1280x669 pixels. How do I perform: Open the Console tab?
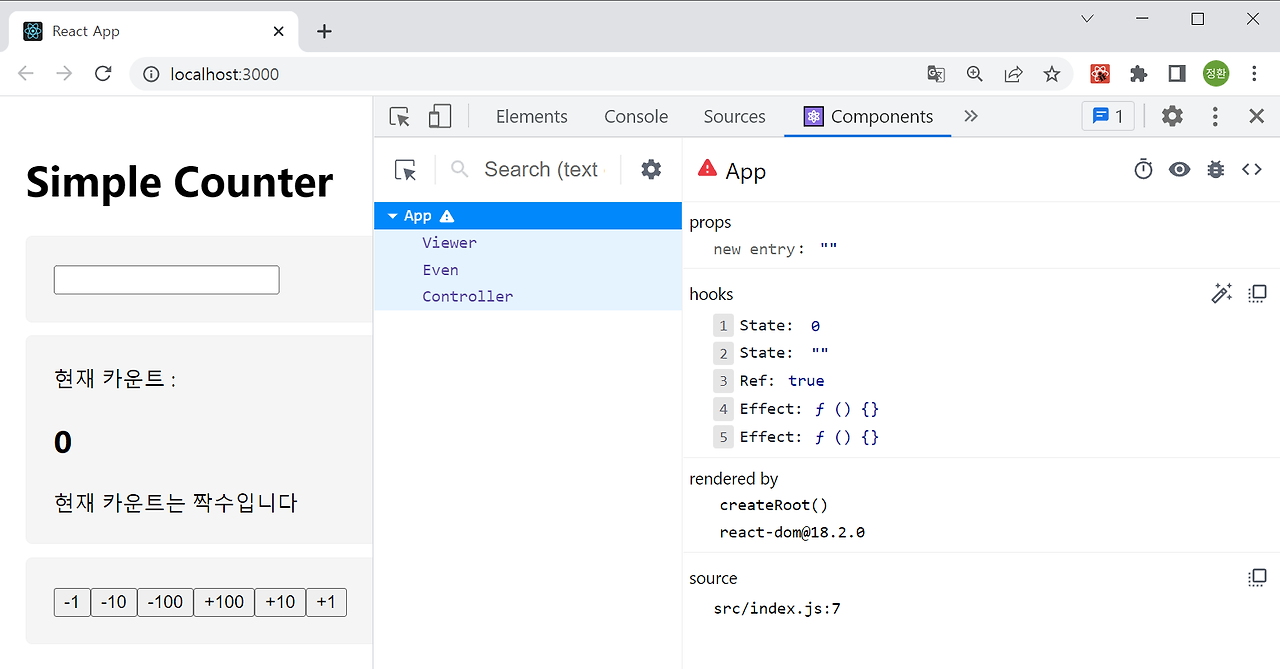point(636,117)
